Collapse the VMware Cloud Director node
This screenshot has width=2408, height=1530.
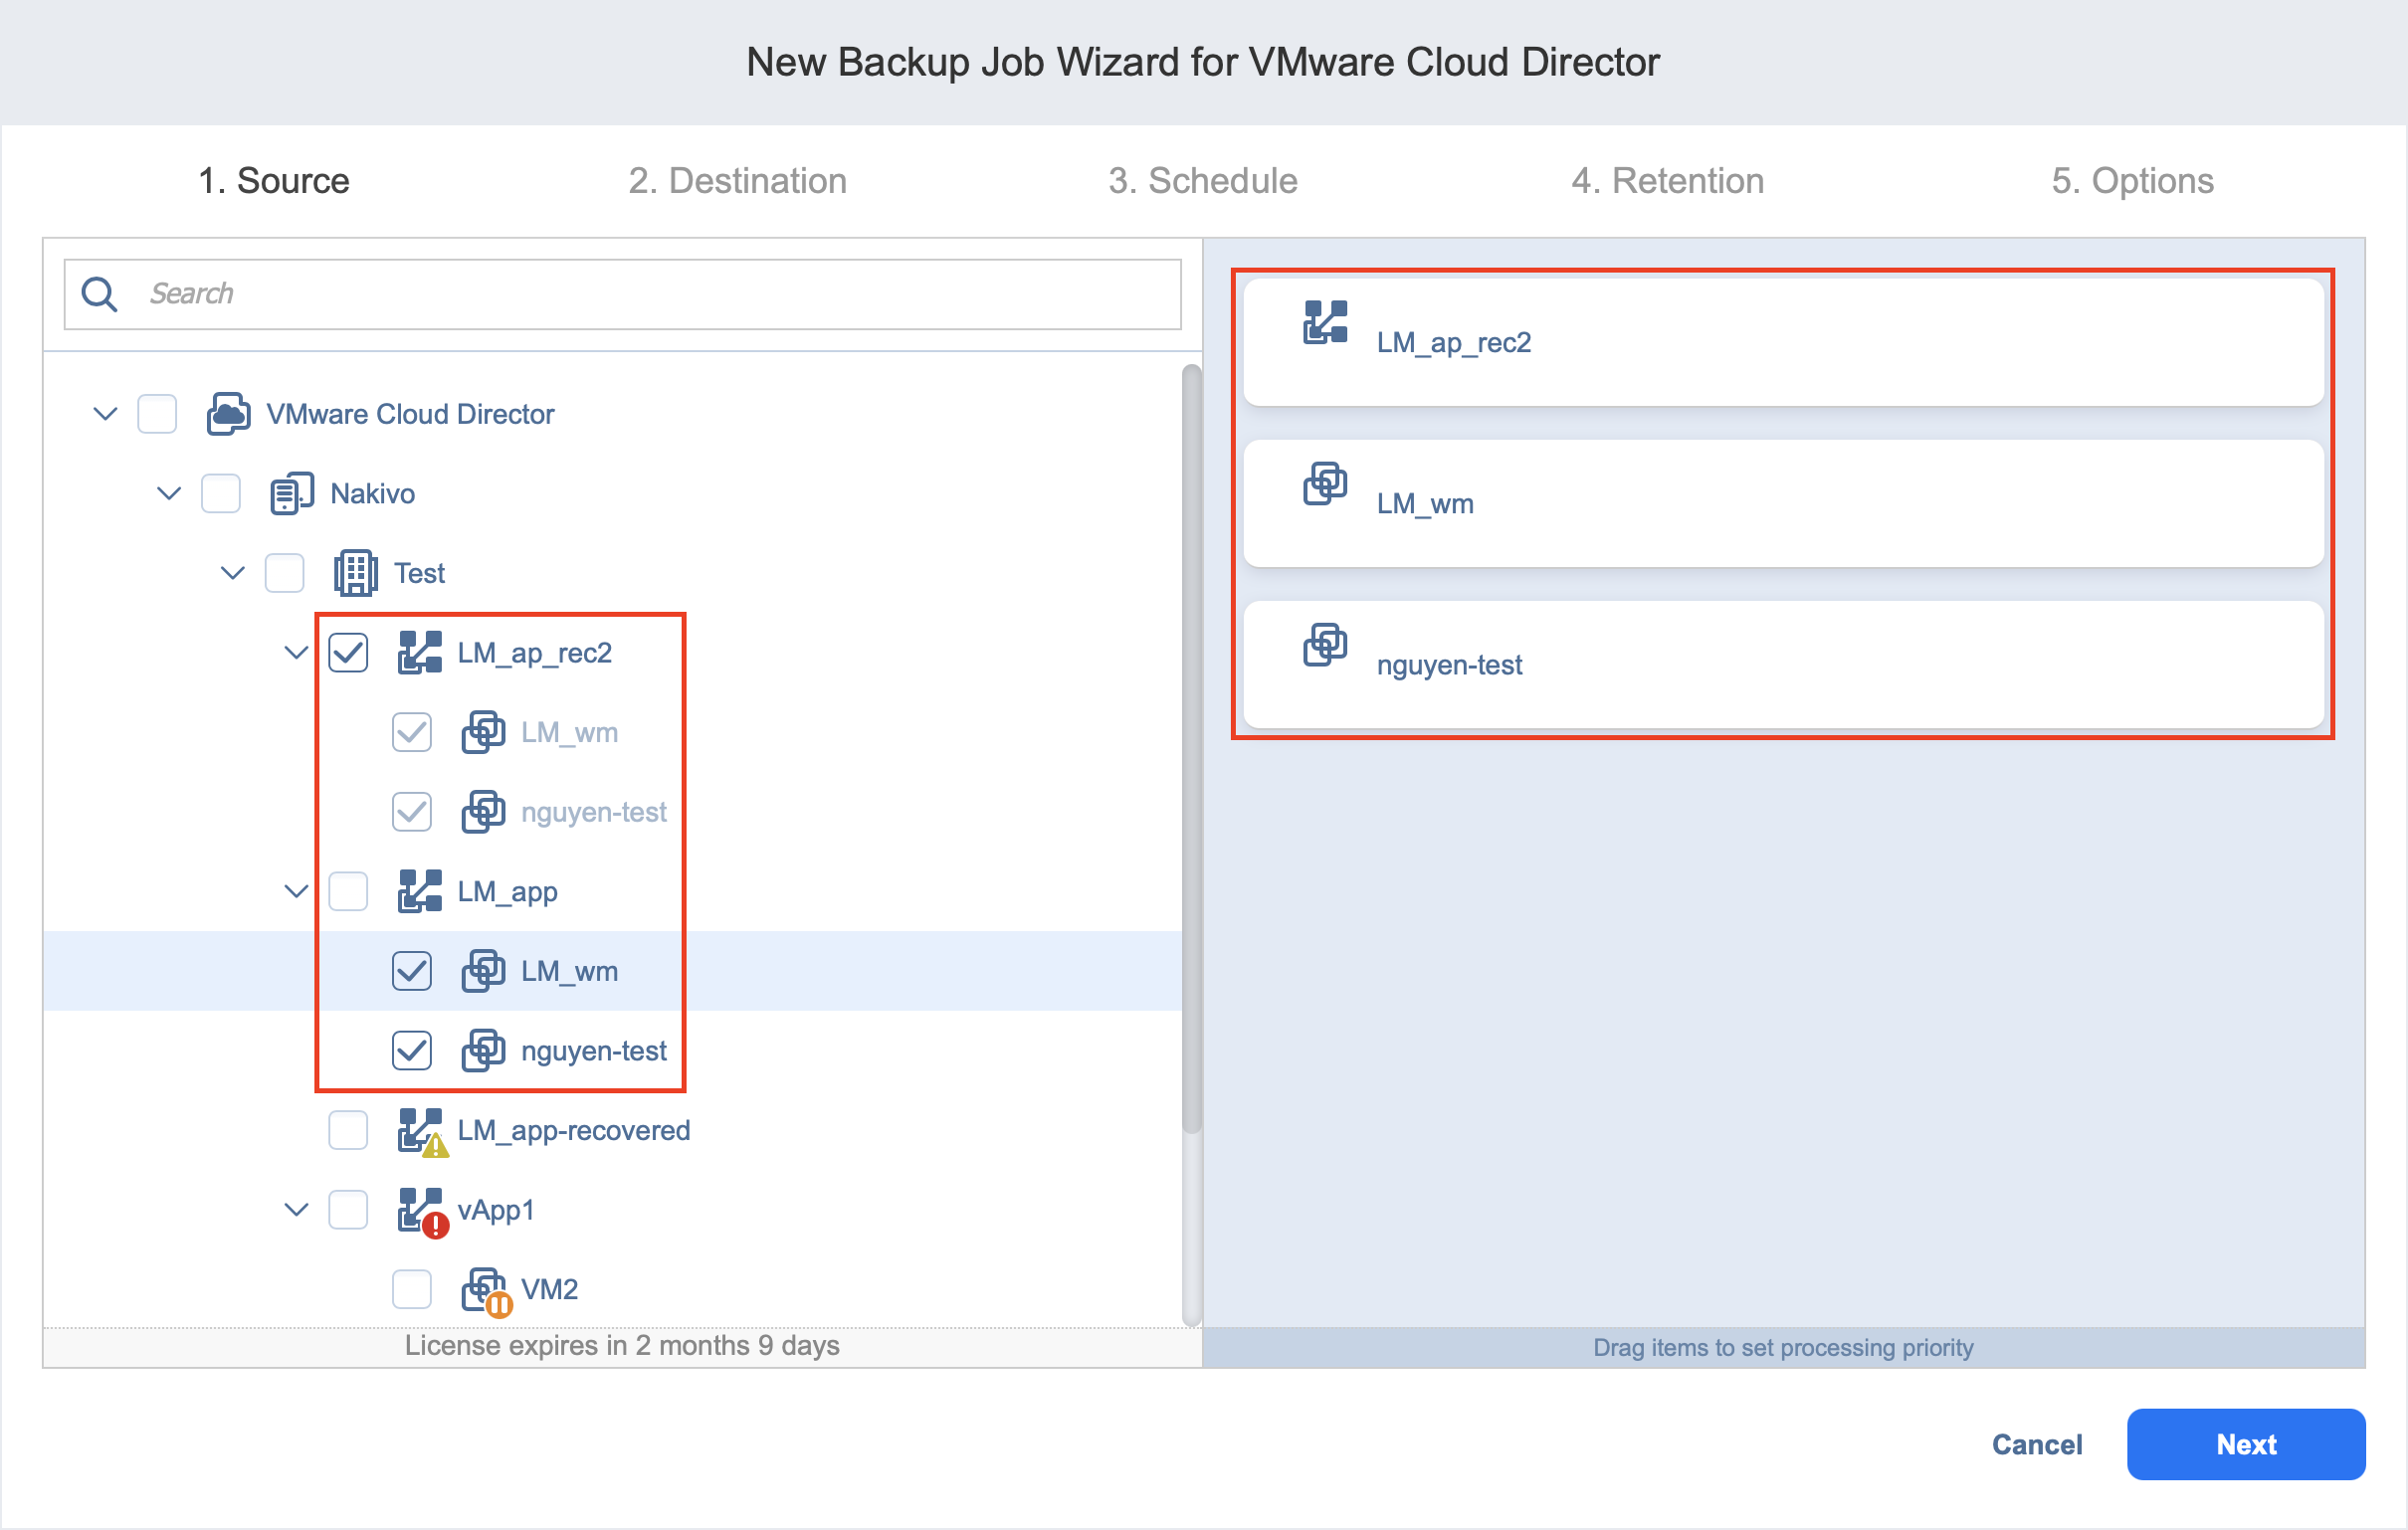[105, 414]
